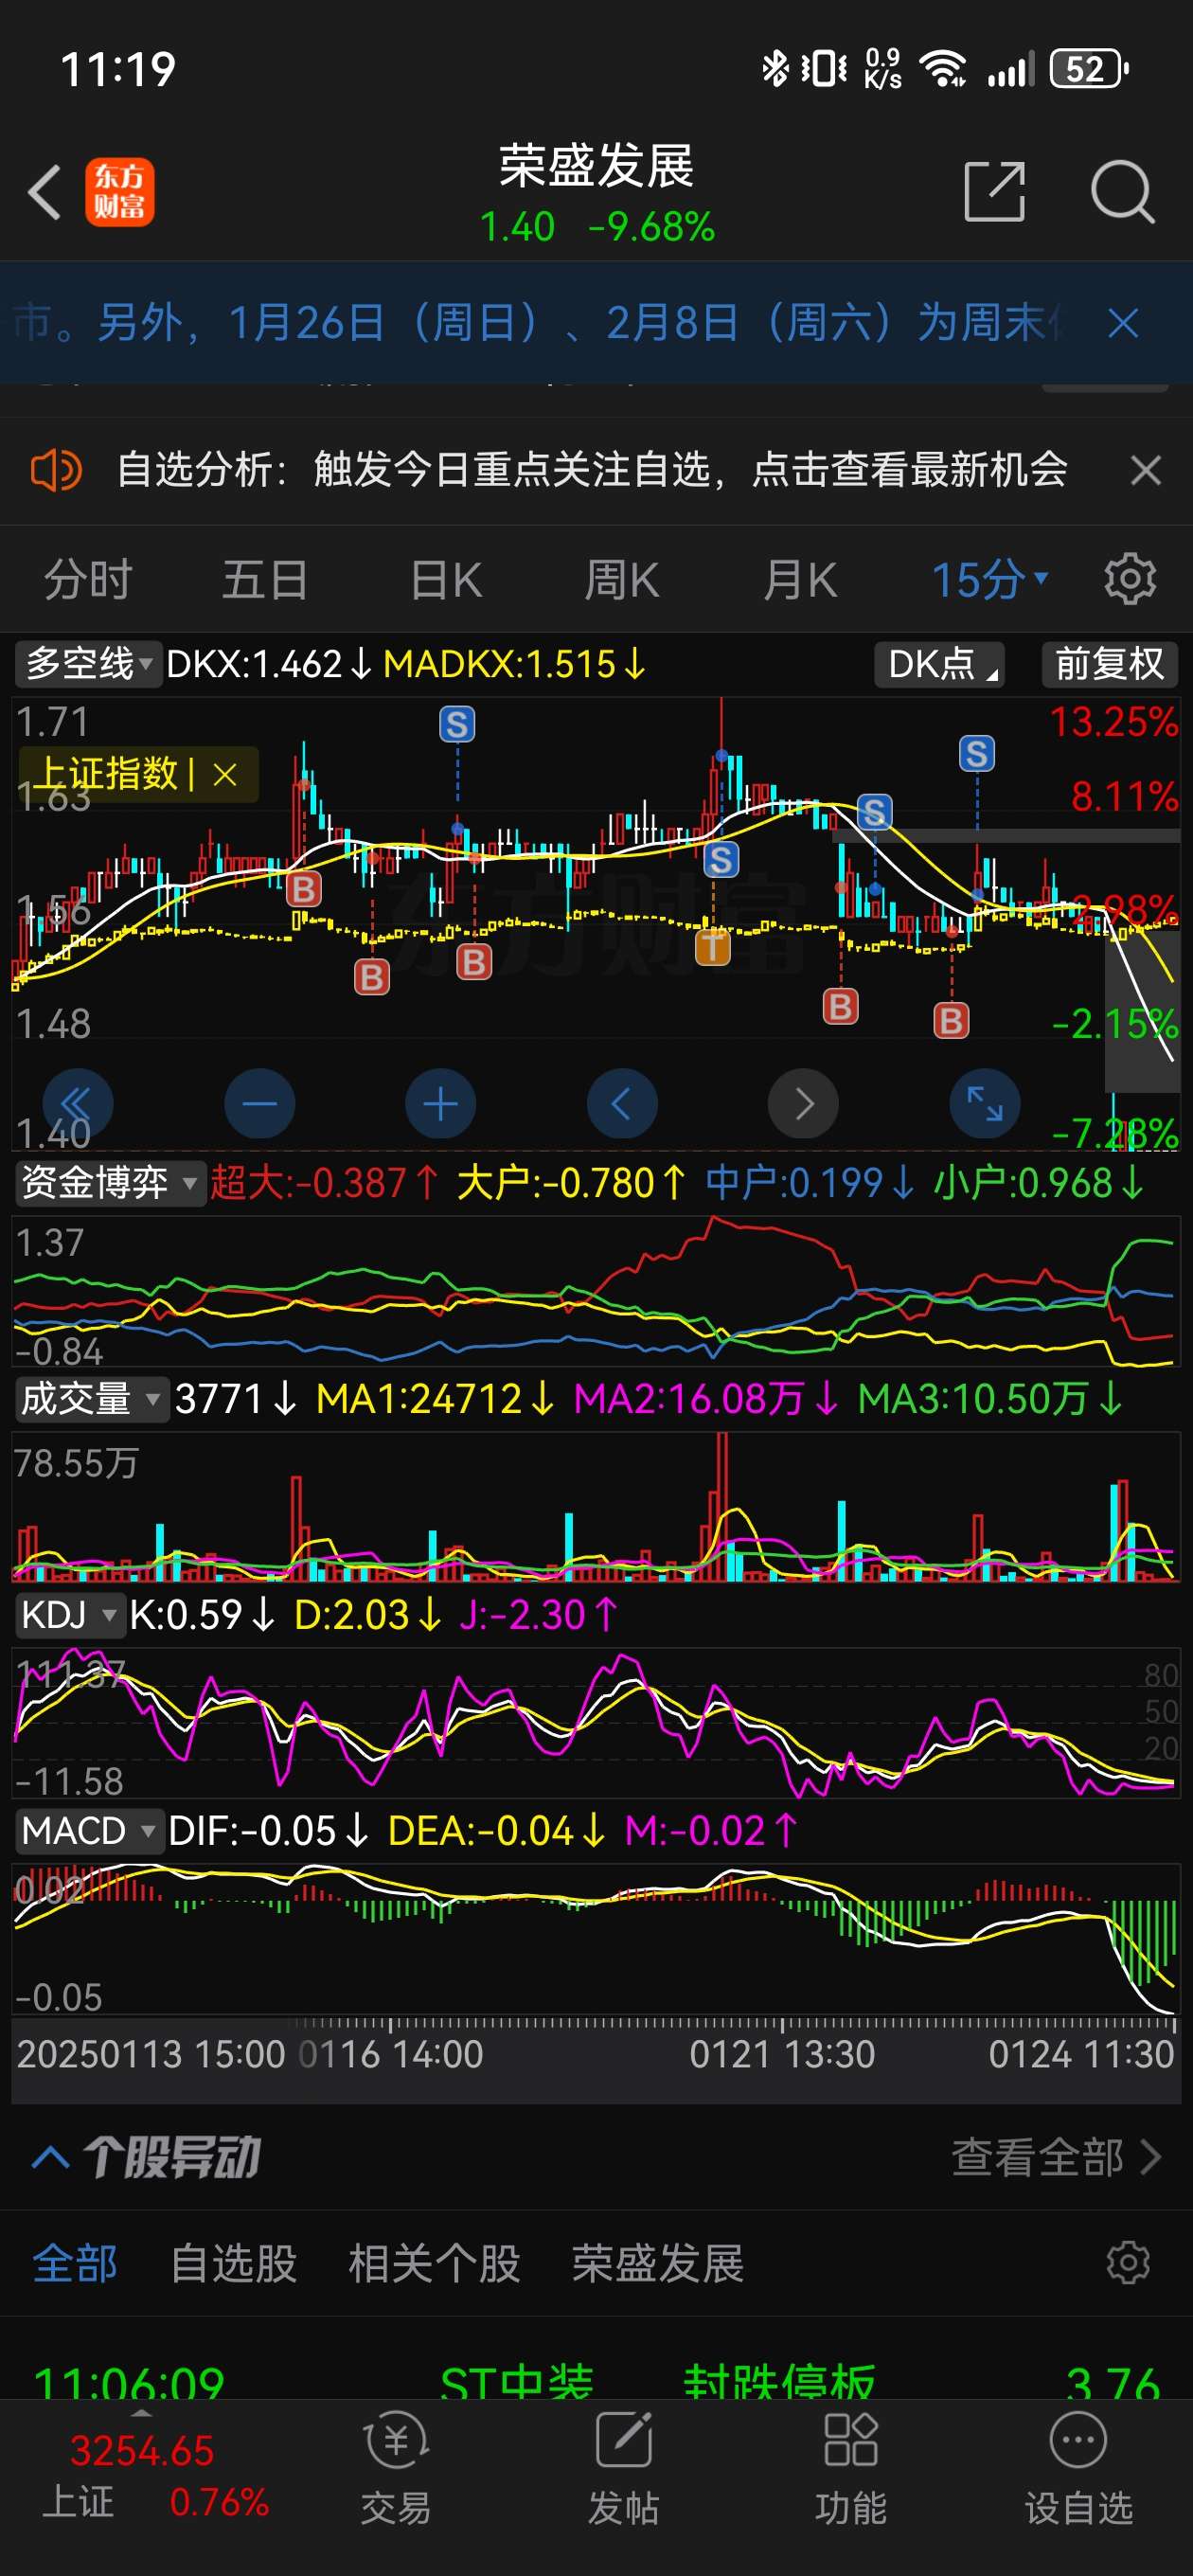Collapse the 个股异动 section
Image resolution: width=1193 pixels, height=2576 pixels.
tap(50, 2159)
